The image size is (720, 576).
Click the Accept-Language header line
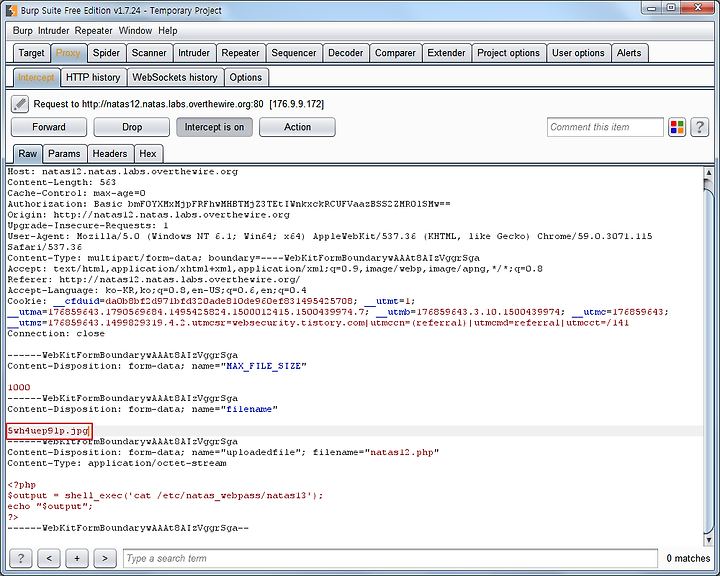(157, 290)
